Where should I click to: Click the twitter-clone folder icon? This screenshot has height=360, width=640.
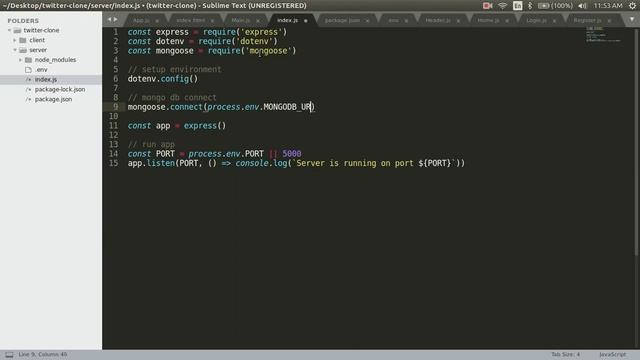click(x=17, y=30)
